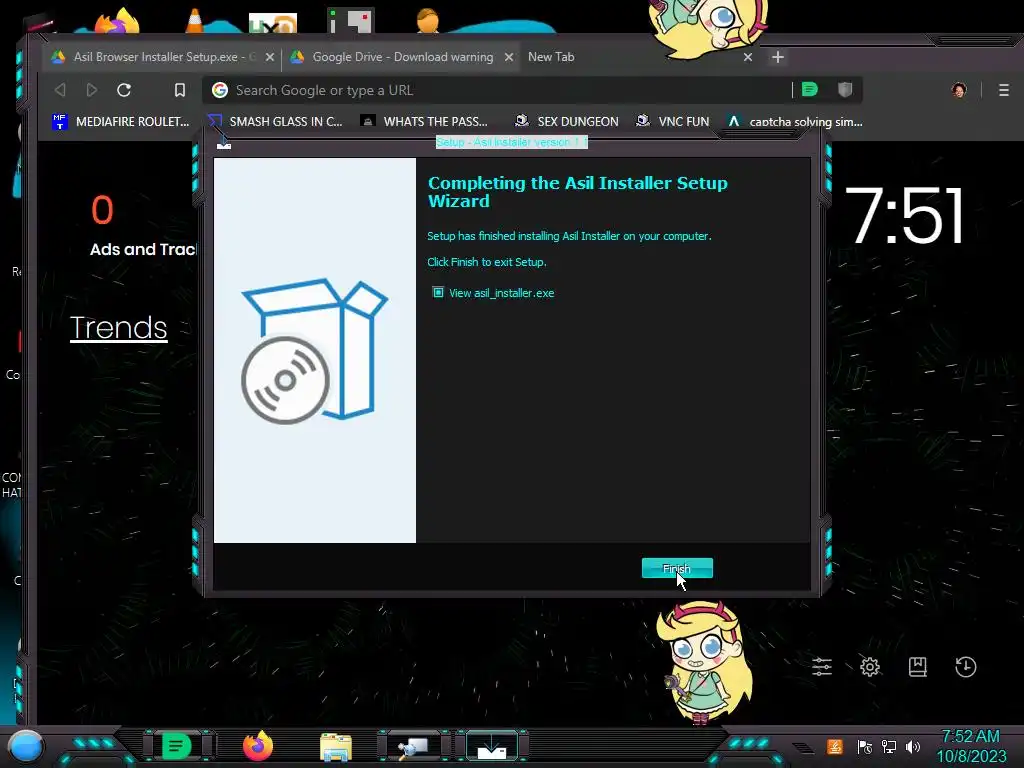Click the Finish button in setup wizard
Image resolution: width=1024 pixels, height=768 pixels.
click(x=677, y=568)
